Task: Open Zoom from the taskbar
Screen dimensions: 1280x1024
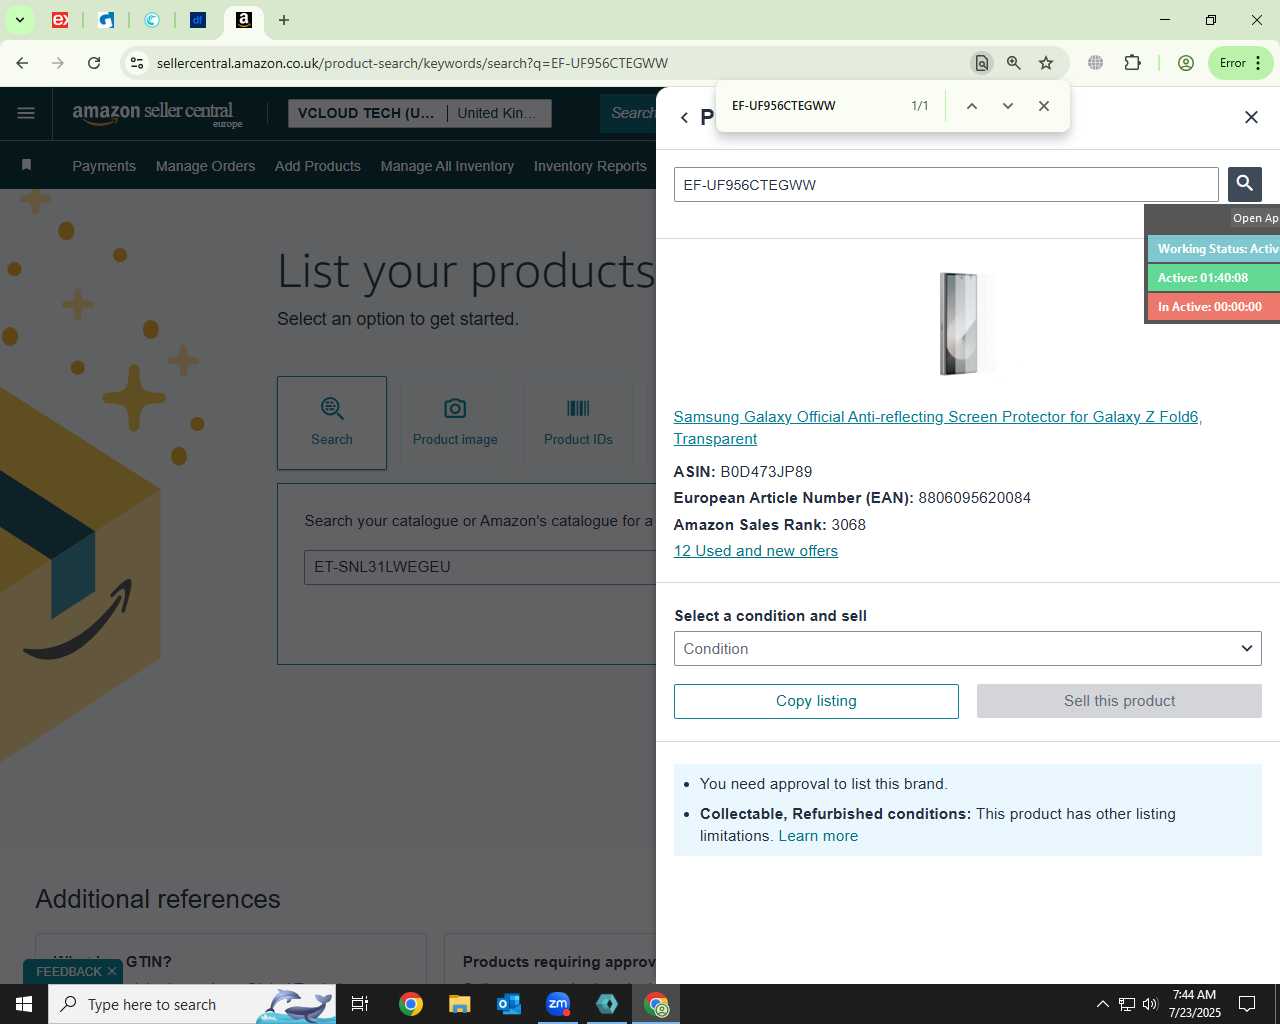Action: coord(558,1004)
